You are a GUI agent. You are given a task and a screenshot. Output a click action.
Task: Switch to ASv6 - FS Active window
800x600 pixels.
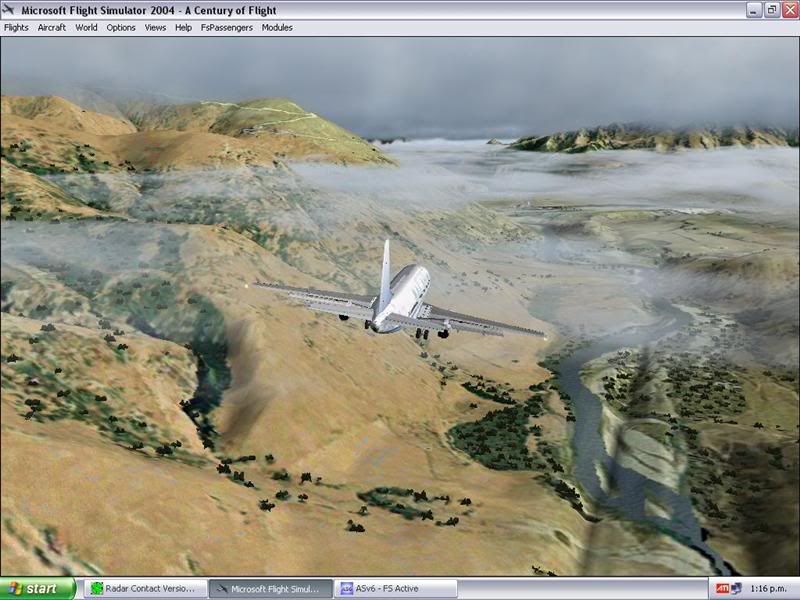point(396,589)
